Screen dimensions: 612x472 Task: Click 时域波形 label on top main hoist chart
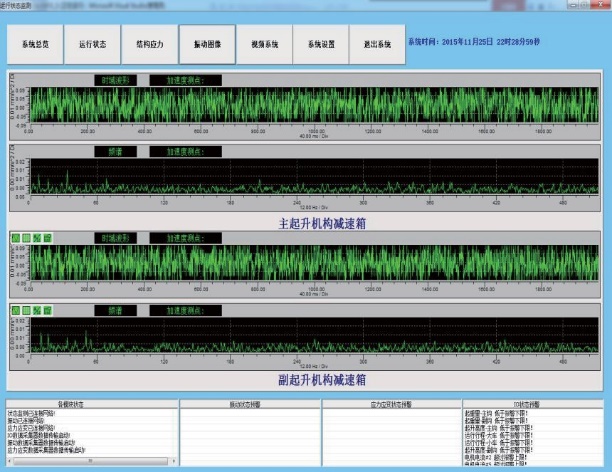(118, 80)
